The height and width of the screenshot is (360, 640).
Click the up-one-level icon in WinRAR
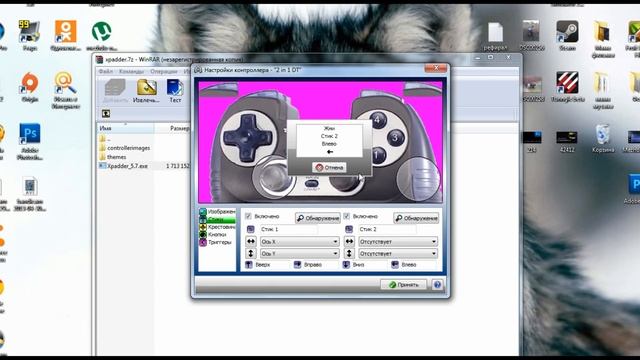106,113
